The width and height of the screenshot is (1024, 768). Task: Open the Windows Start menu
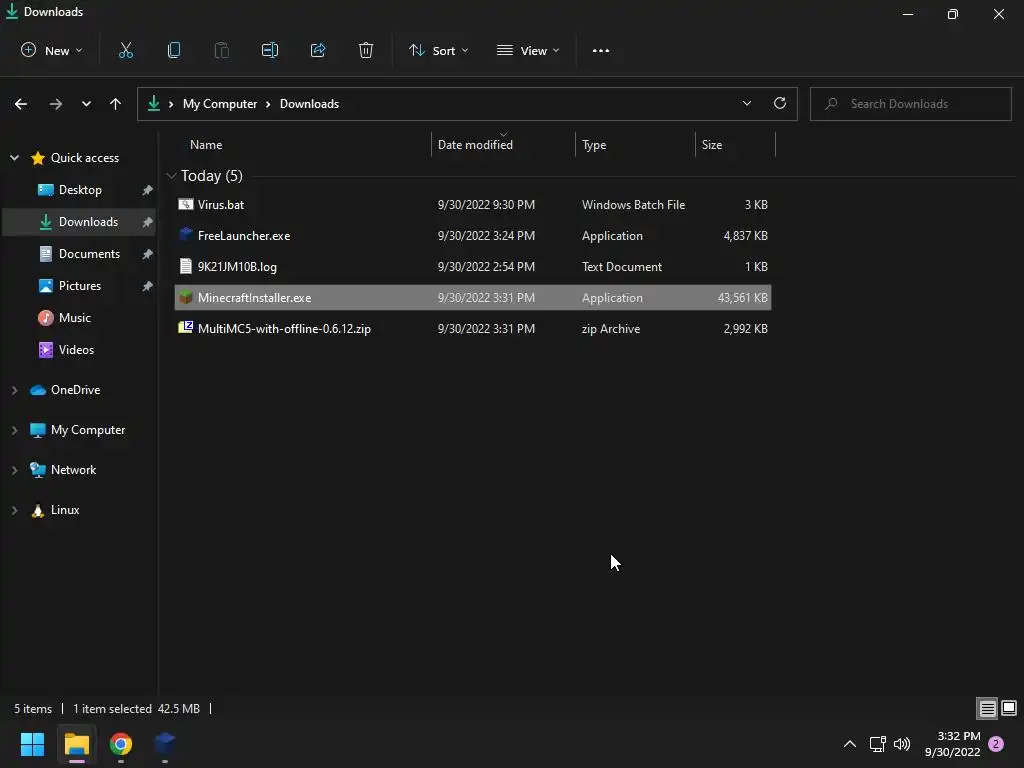[32, 744]
